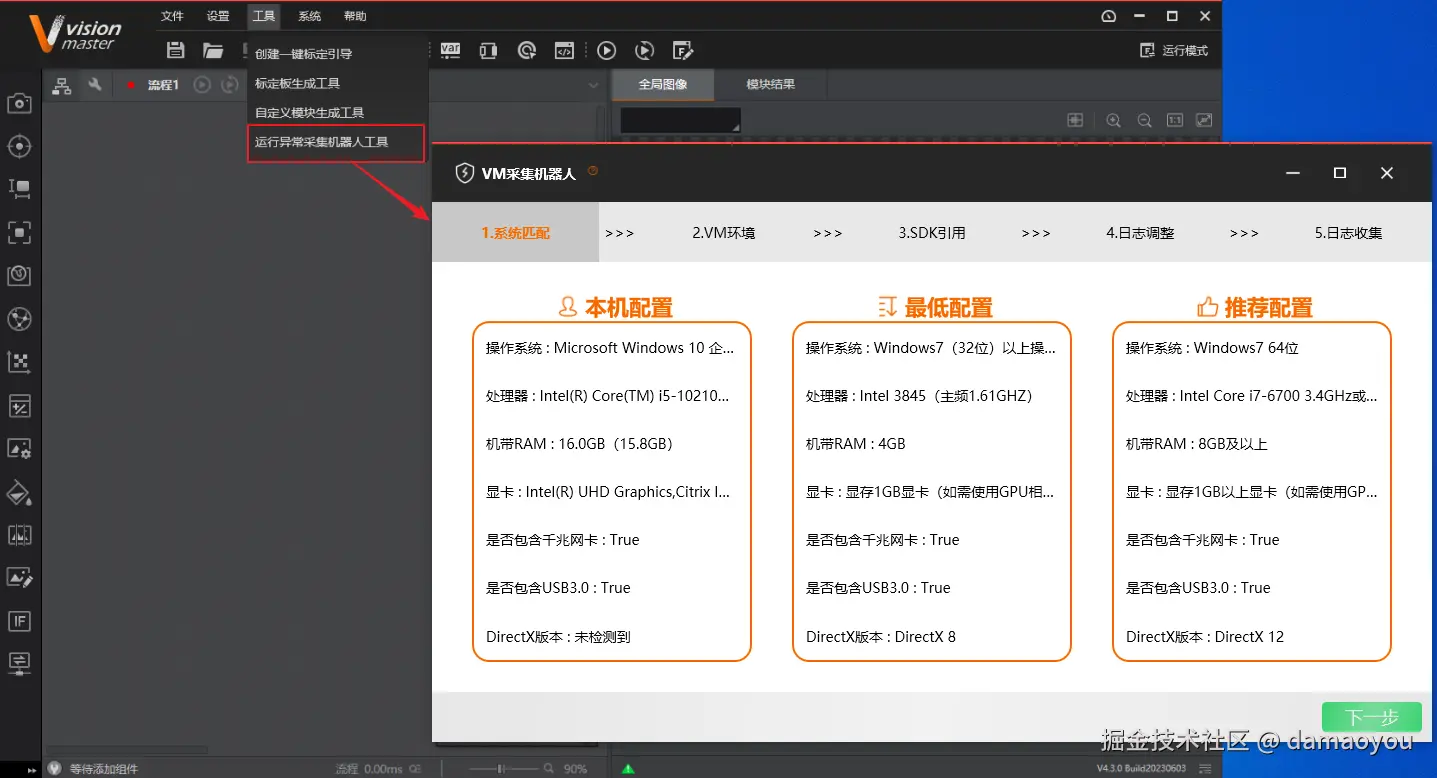This screenshot has height=778, width=1437.
Task: Open the 文件 menu
Action: [x=173, y=16]
